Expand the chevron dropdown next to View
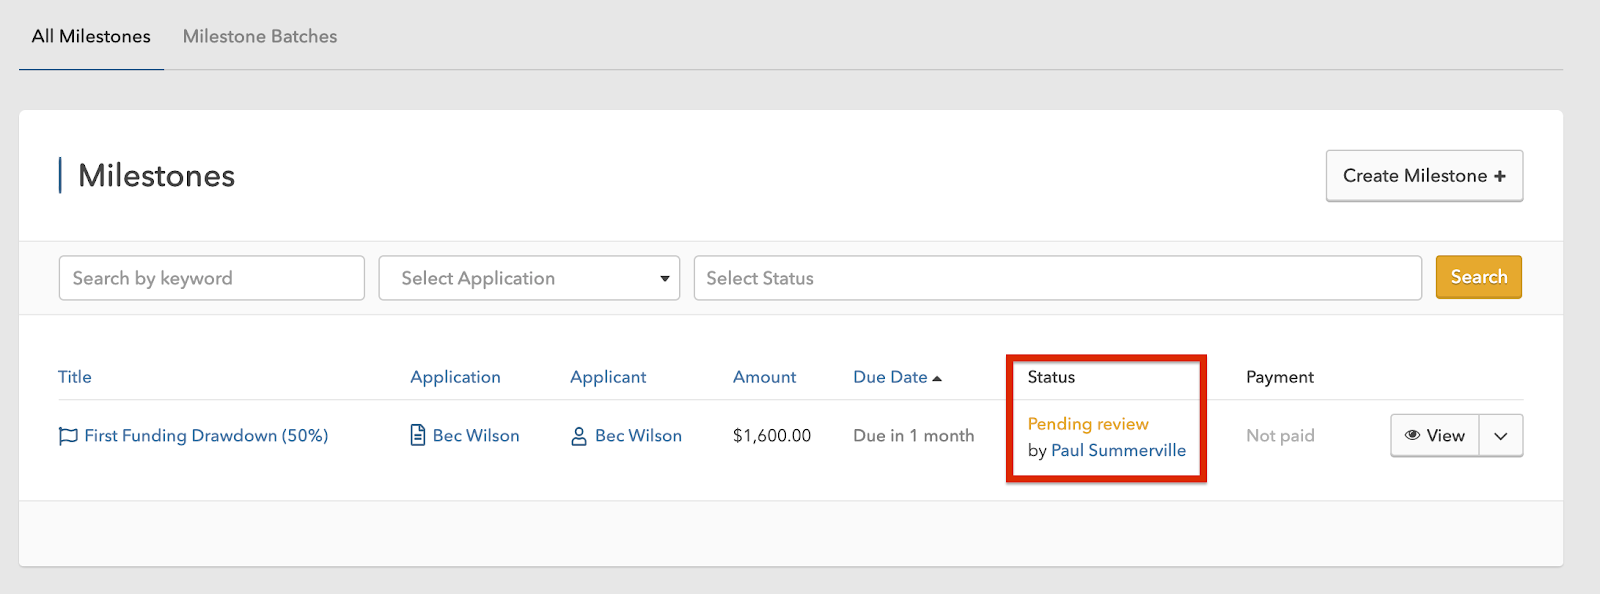The width and height of the screenshot is (1600, 594). click(1501, 436)
